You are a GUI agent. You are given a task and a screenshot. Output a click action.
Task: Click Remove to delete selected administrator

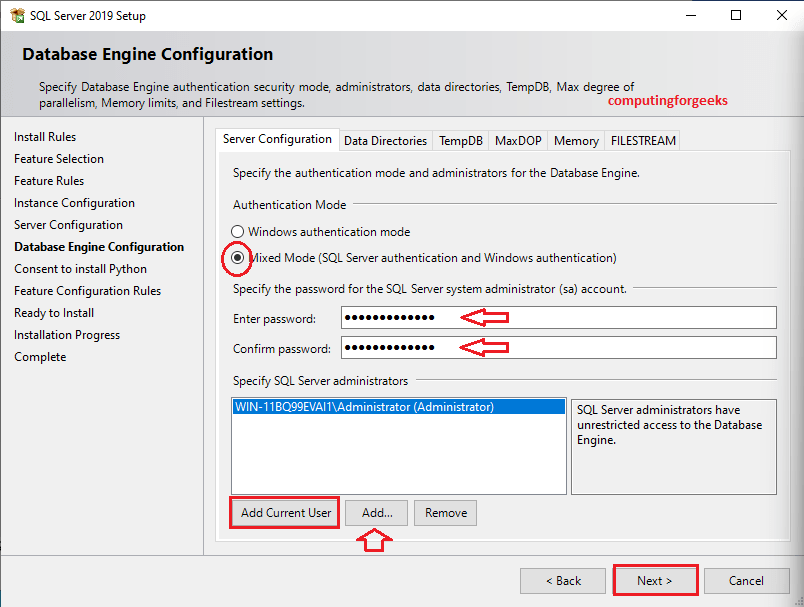coord(445,512)
